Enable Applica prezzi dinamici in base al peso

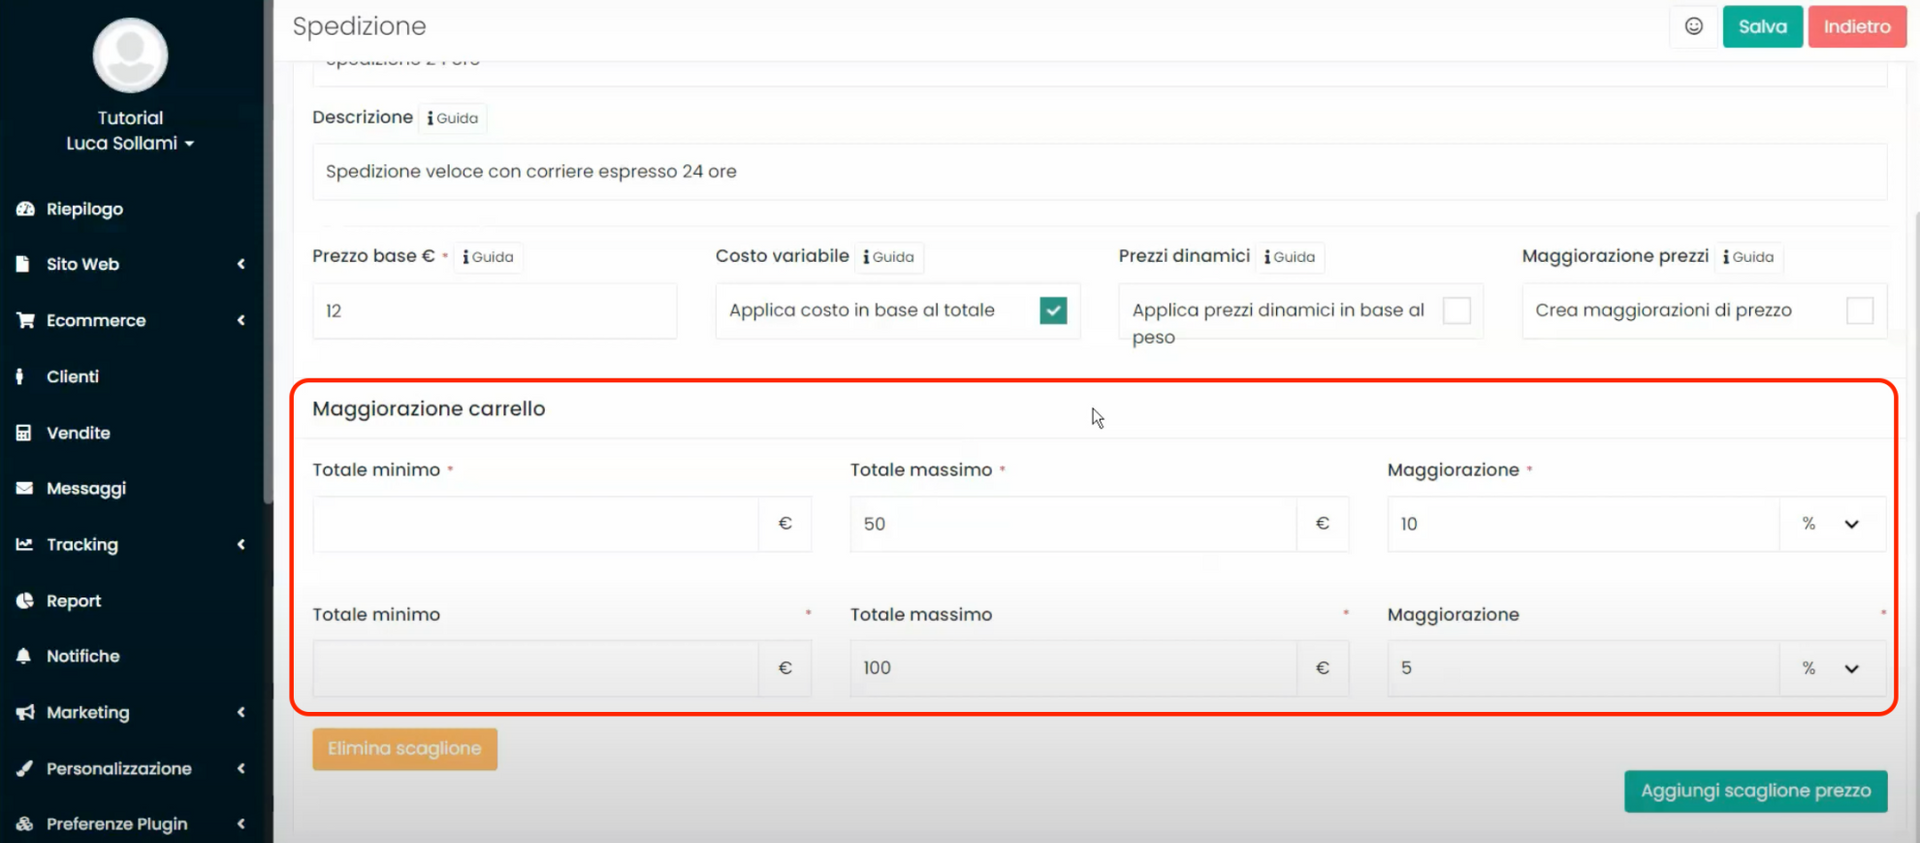pos(1456,311)
